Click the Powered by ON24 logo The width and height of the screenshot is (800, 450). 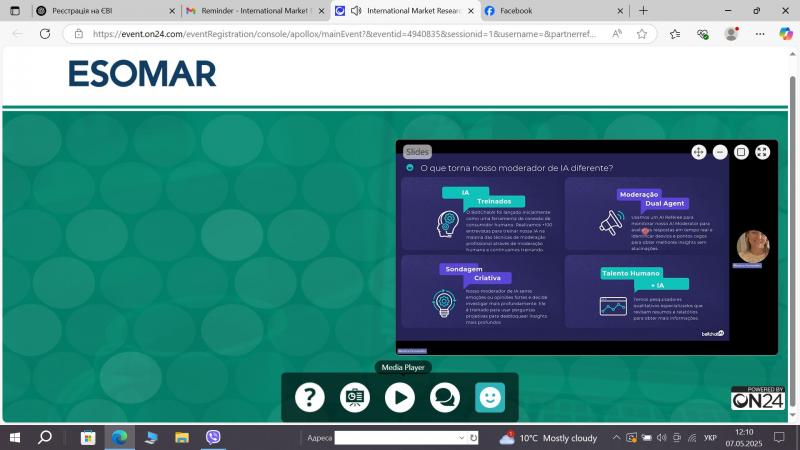coord(758,398)
